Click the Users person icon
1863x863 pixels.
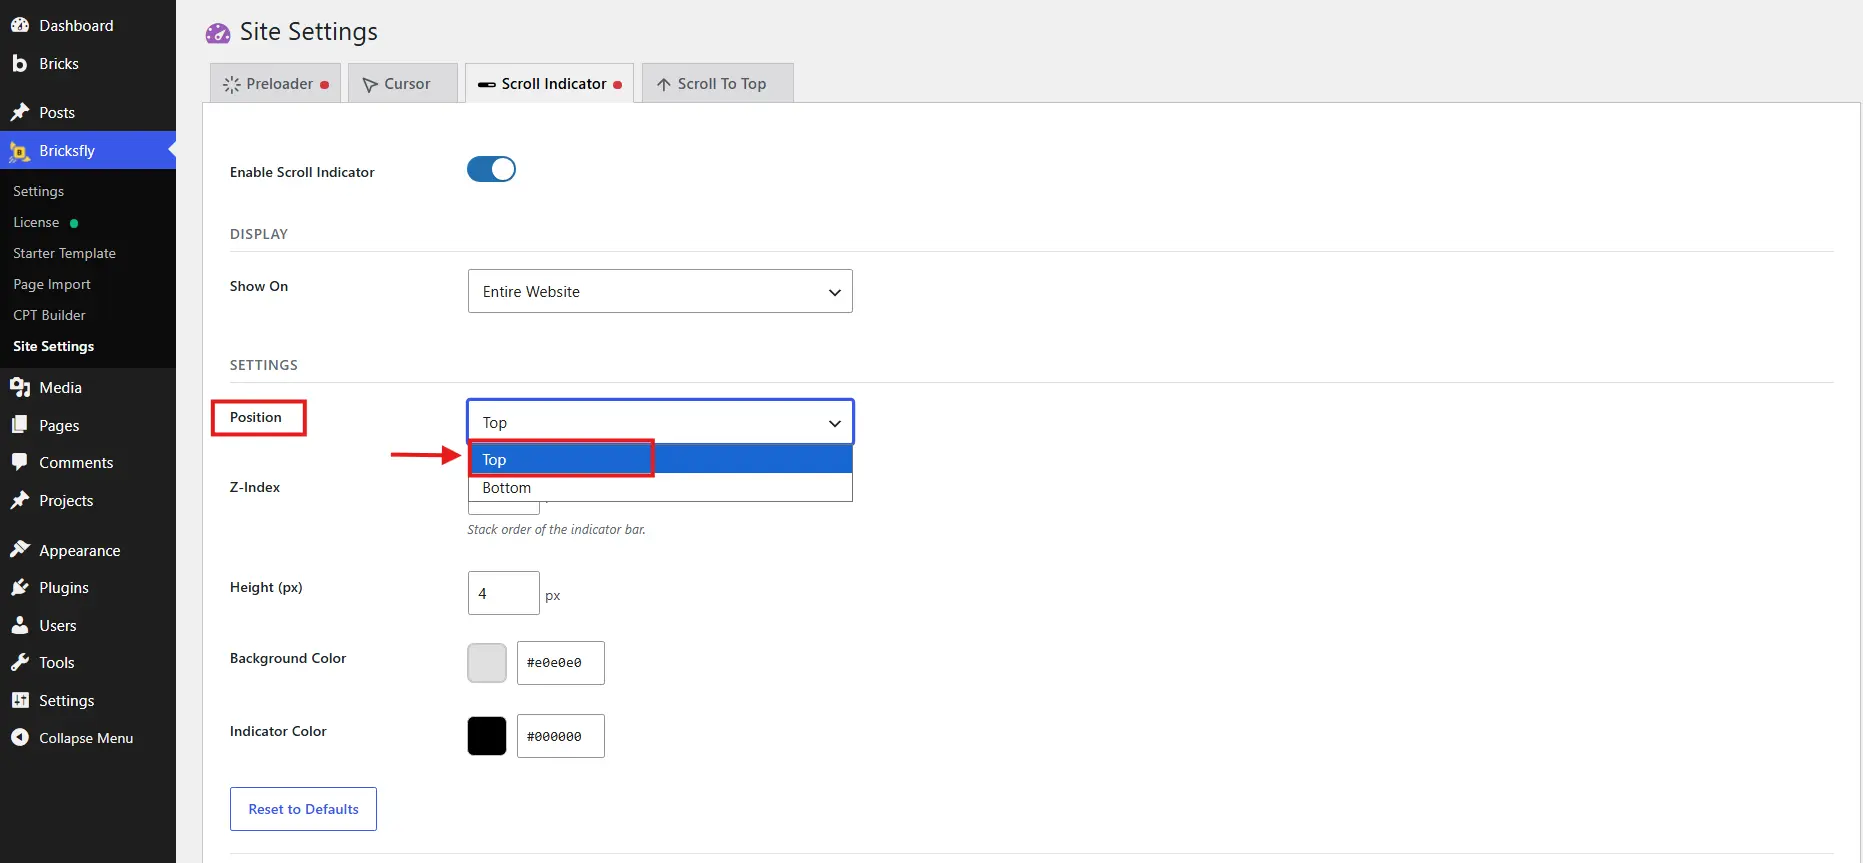20,625
